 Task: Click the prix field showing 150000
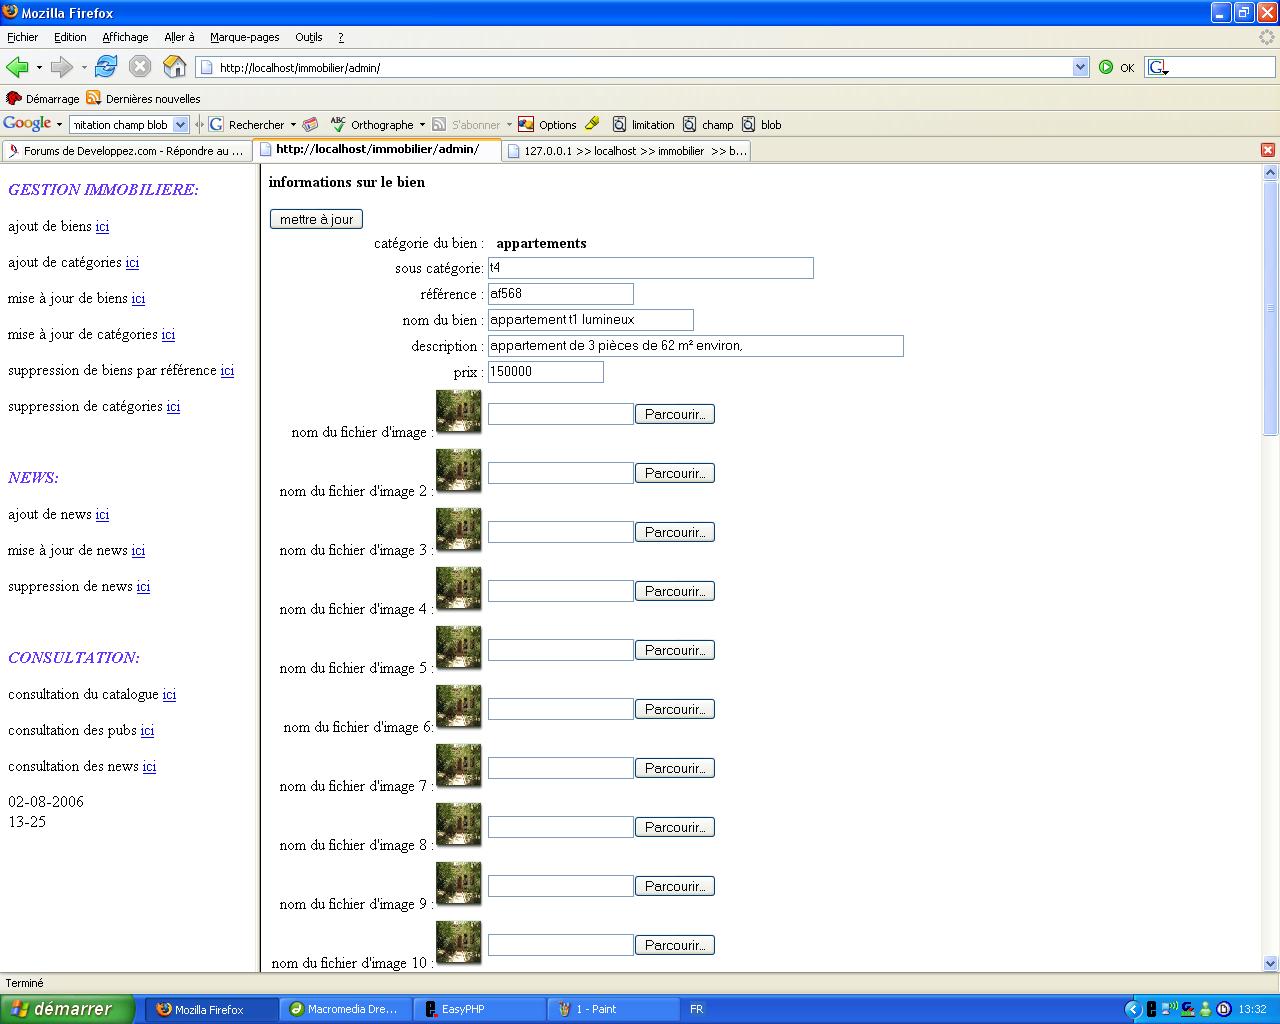pos(546,372)
